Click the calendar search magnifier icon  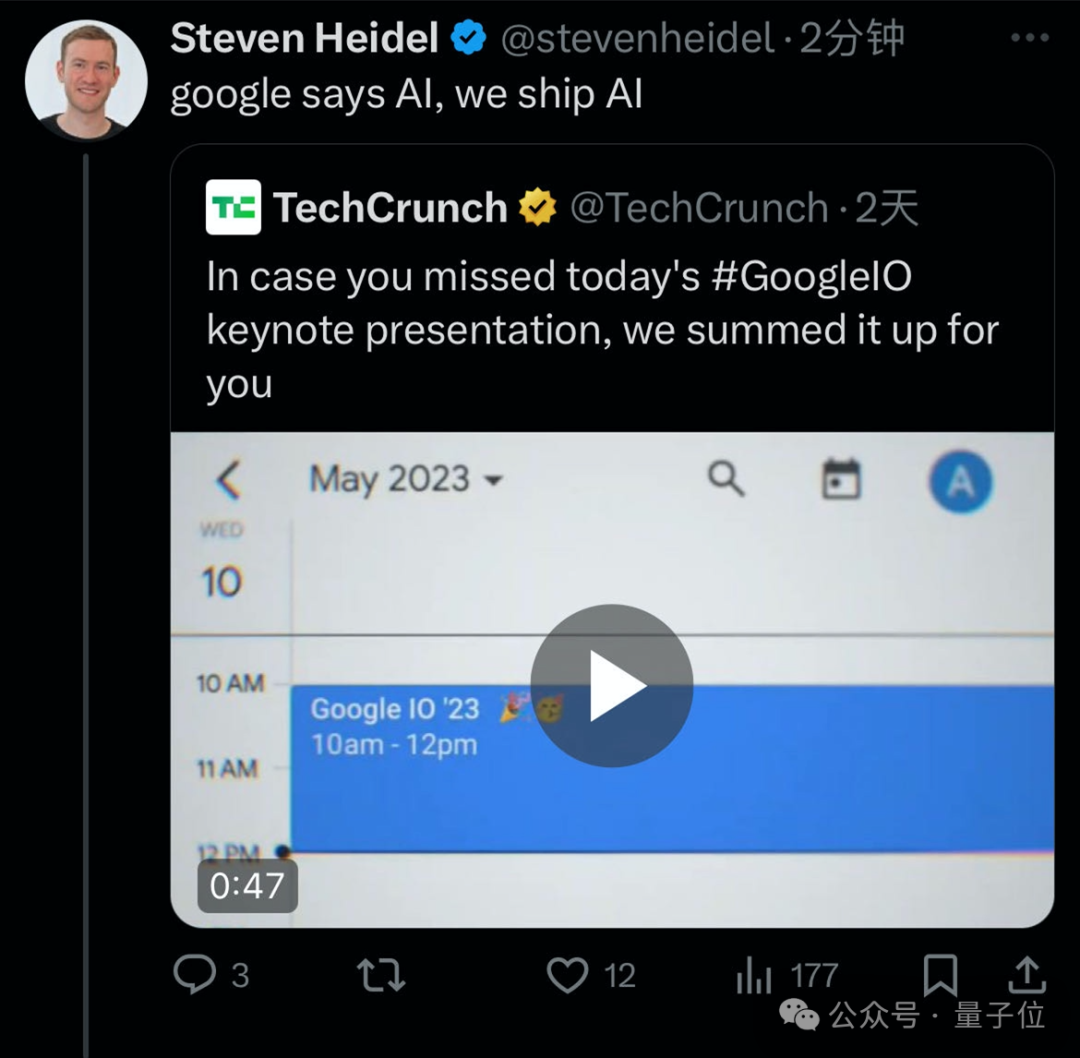tap(726, 480)
